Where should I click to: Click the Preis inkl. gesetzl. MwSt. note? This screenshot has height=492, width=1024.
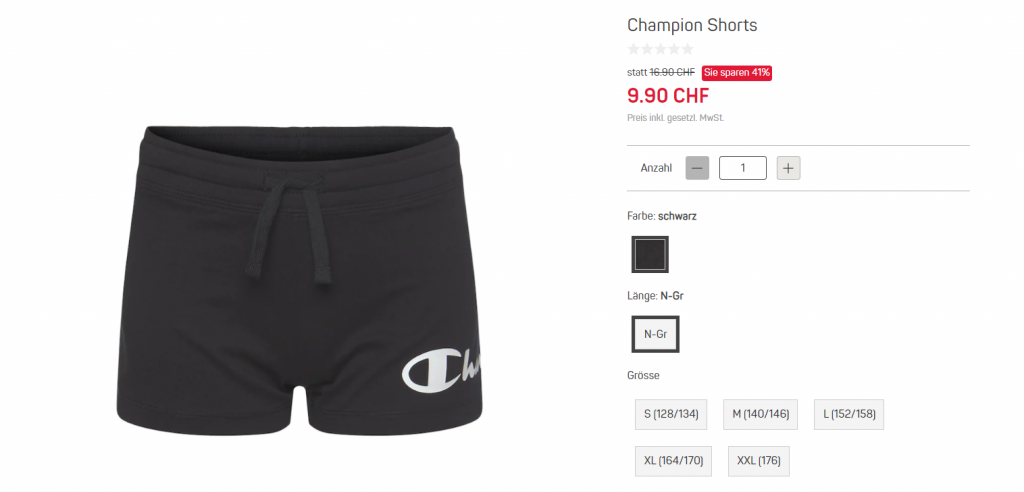tap(675, 118)
